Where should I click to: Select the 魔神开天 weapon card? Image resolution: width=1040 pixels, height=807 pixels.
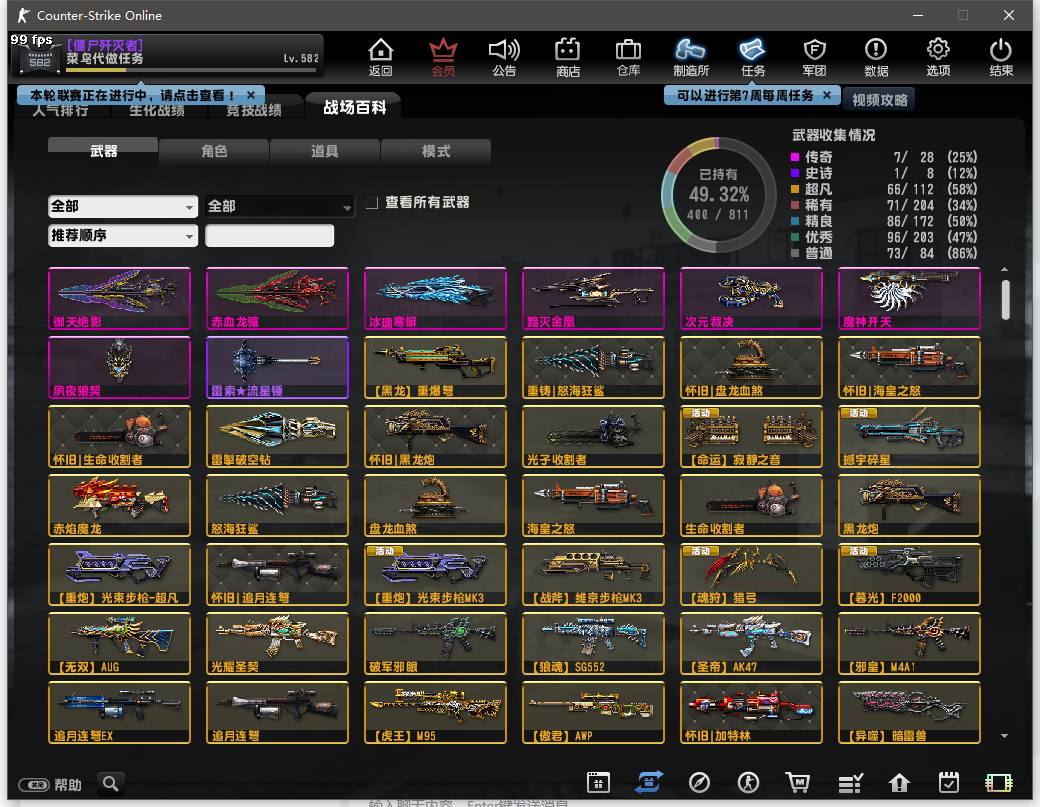[x=909, y=298]
